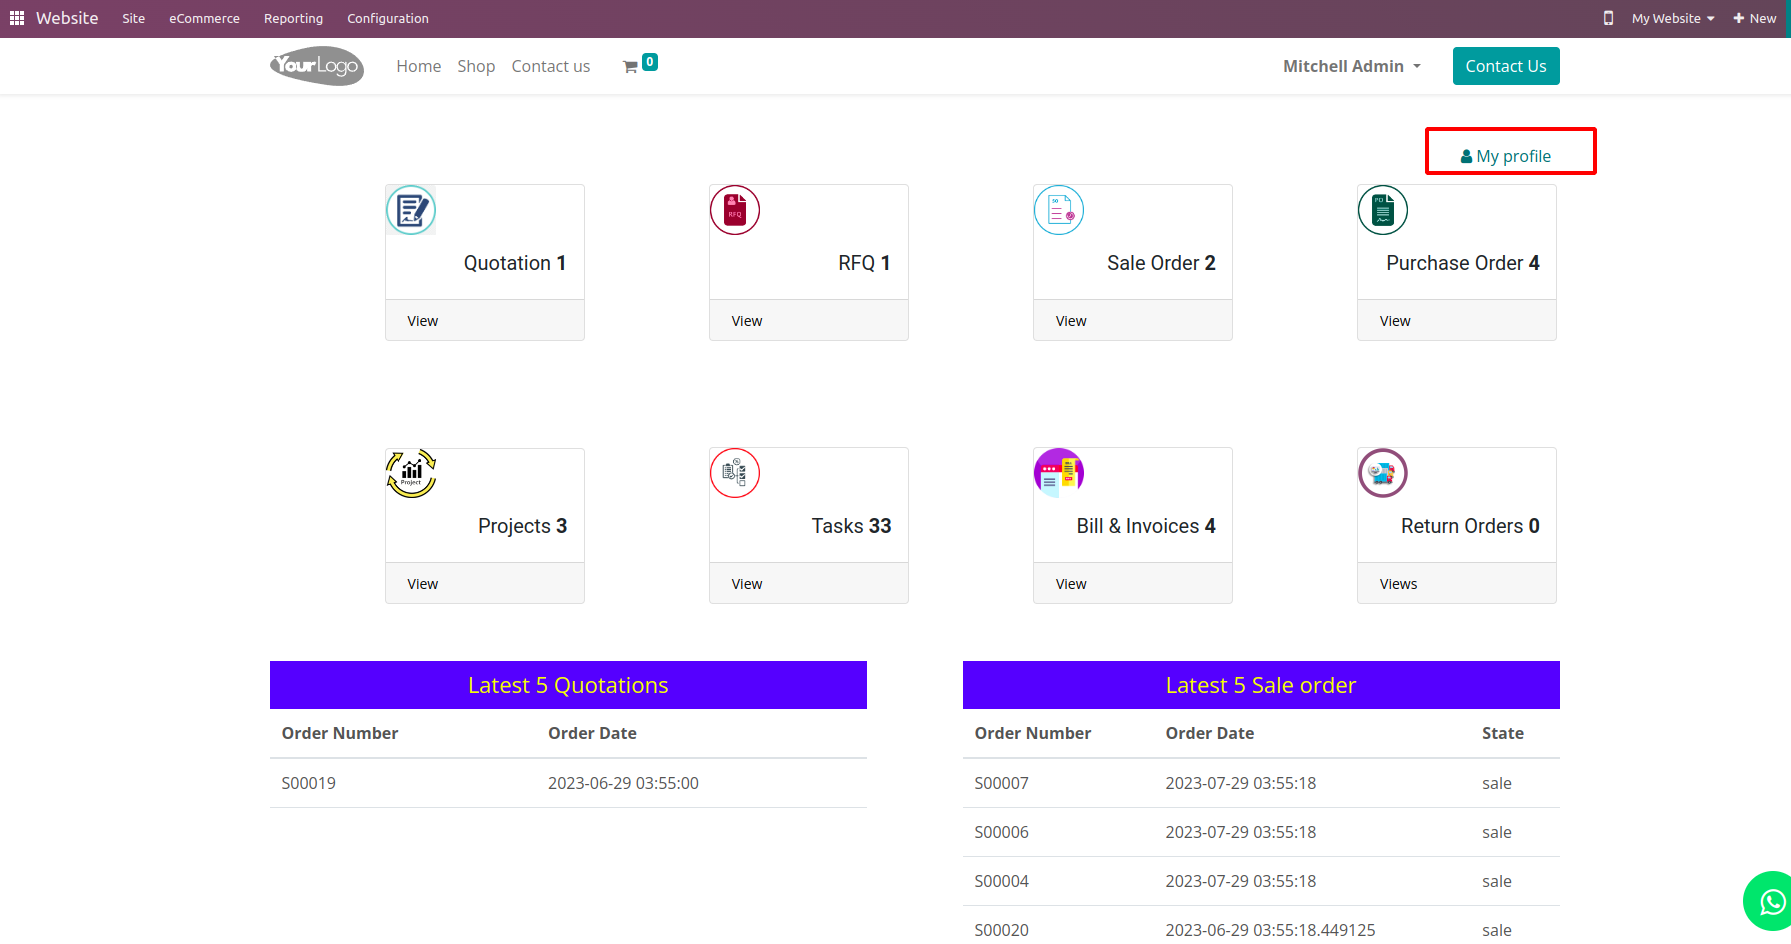Click the date 2023-06-29 03:55:18.449125
The height and width of the screenshot is (944, 1791).
[1270, 930]
